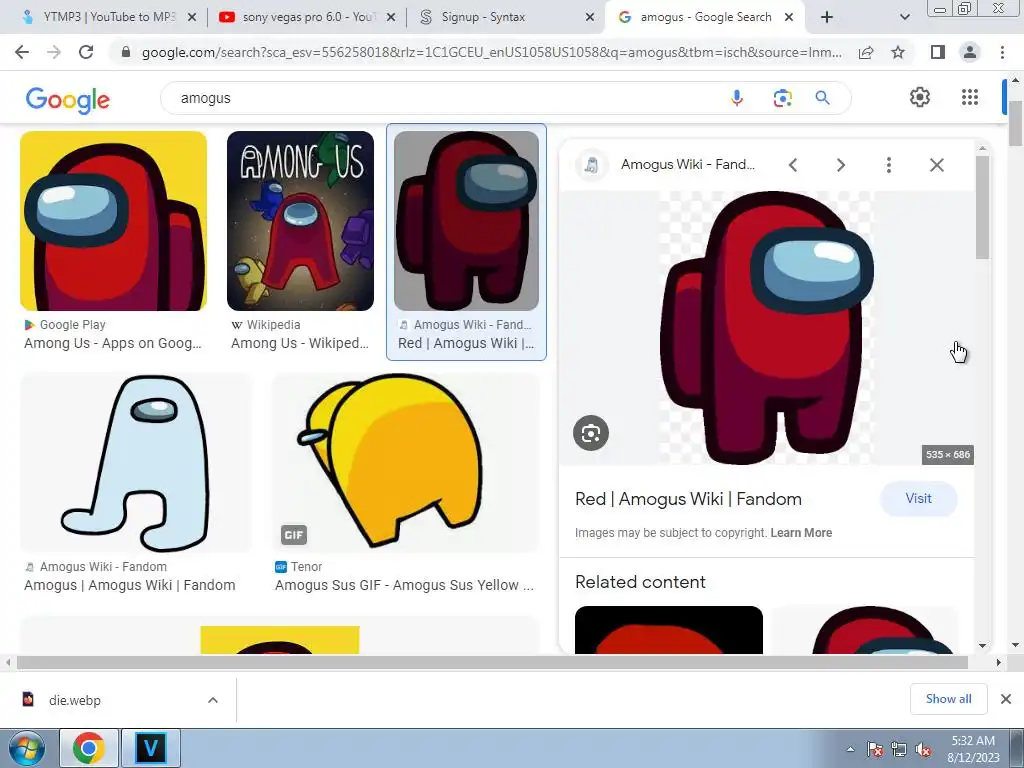The height and width of the screenshot is (768, 1024).
Task: Open Chrome profile avatar
Action: pyautogui.click(x=970, y=52)
